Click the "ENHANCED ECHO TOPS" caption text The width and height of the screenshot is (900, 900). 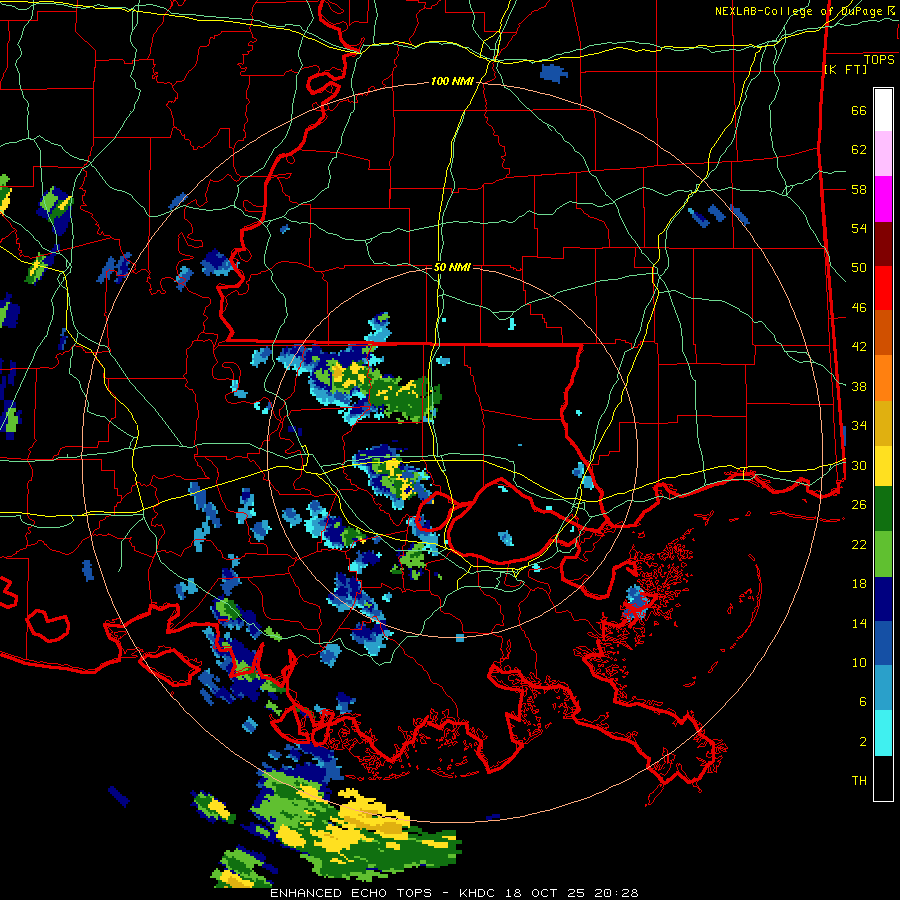[x=351, y=893]
